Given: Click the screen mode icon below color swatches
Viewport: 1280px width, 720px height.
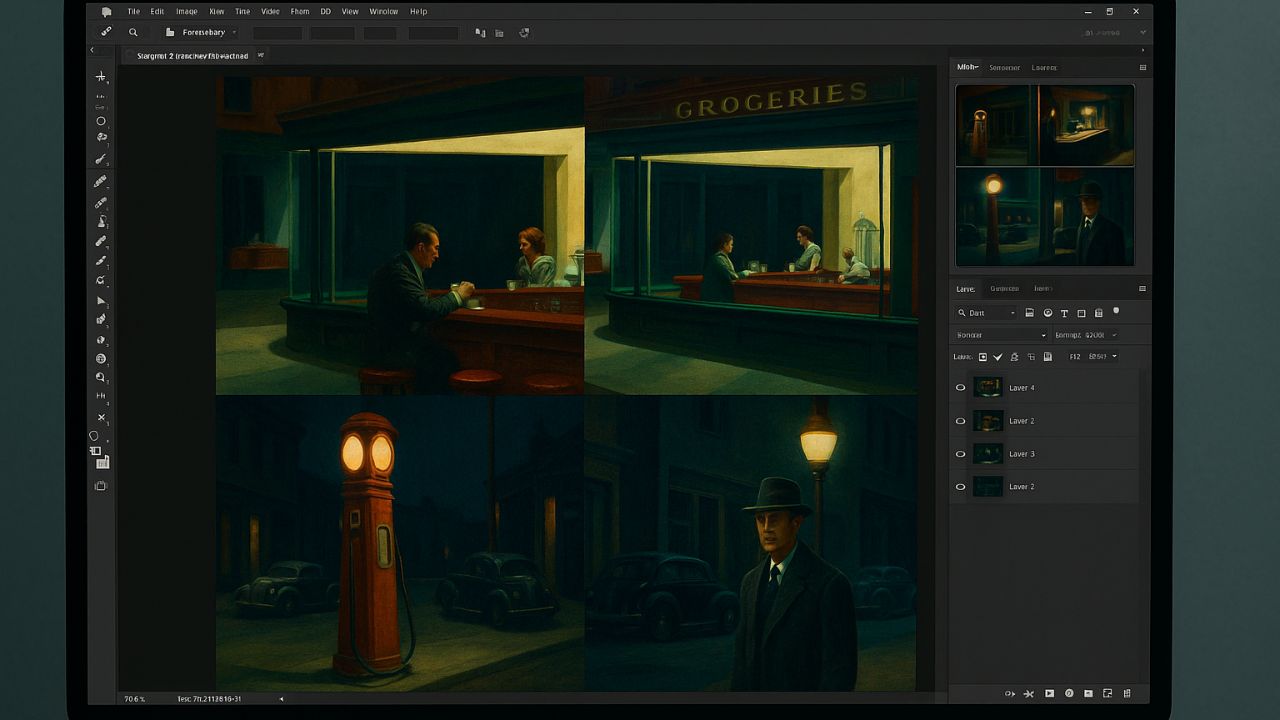Looking at the screenshot, I should (100, 486).
